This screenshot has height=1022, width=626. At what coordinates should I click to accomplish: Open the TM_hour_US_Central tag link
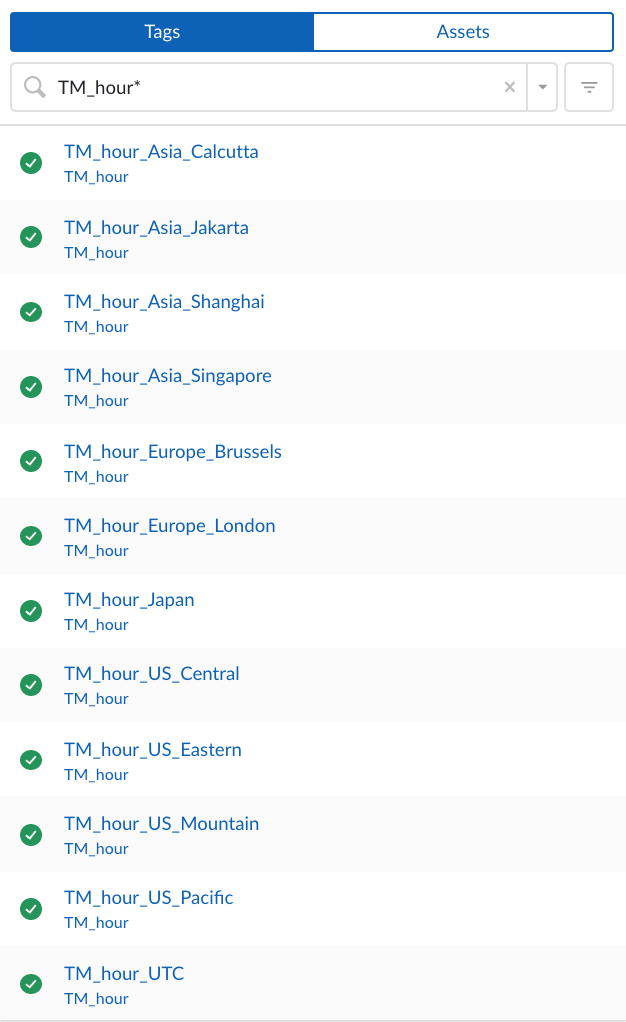click(152, 674)
